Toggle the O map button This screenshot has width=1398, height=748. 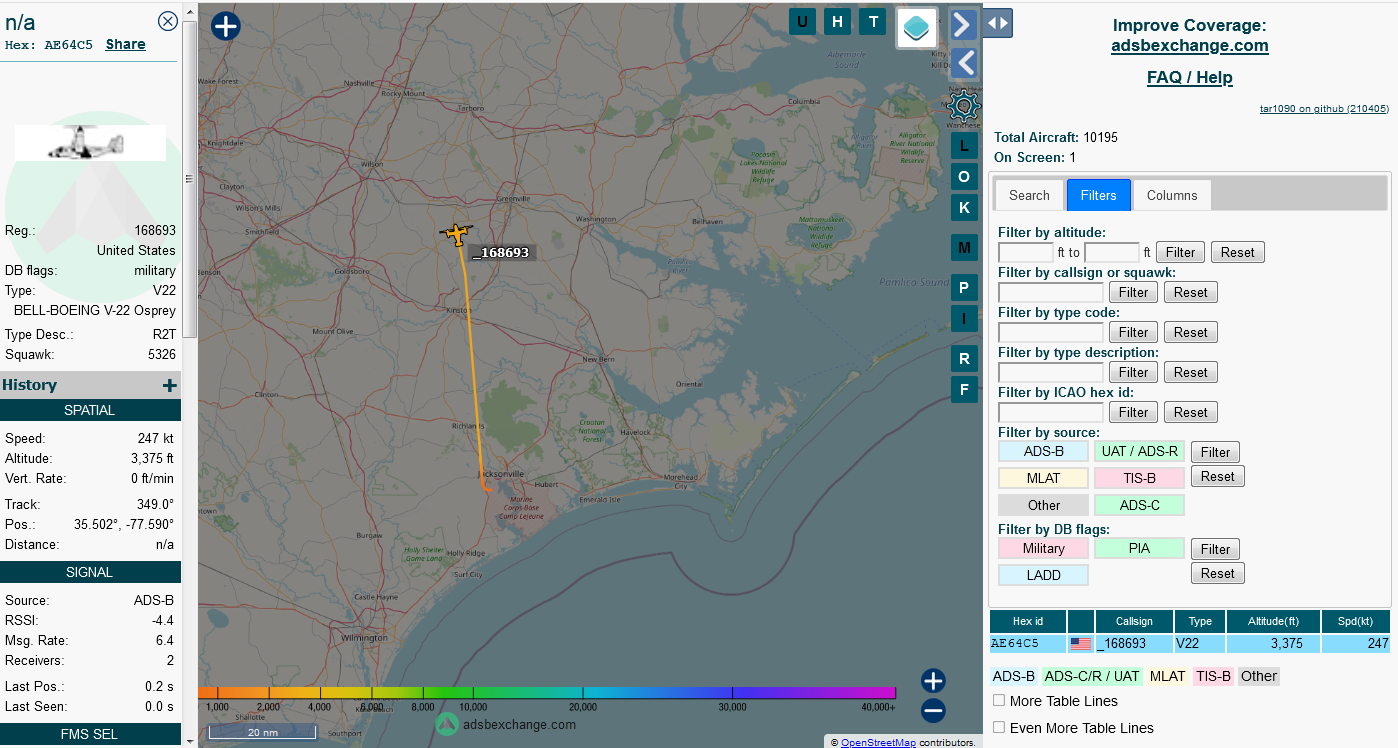[x=964, y=176]
